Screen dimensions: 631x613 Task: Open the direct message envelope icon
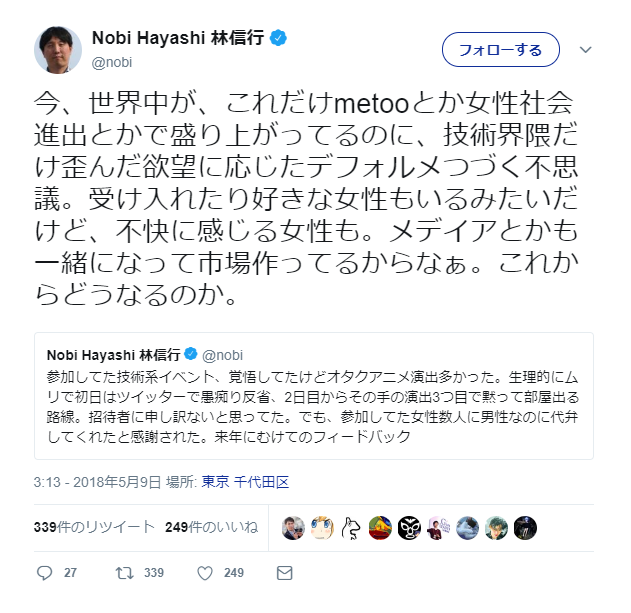[x=285, y=573]
